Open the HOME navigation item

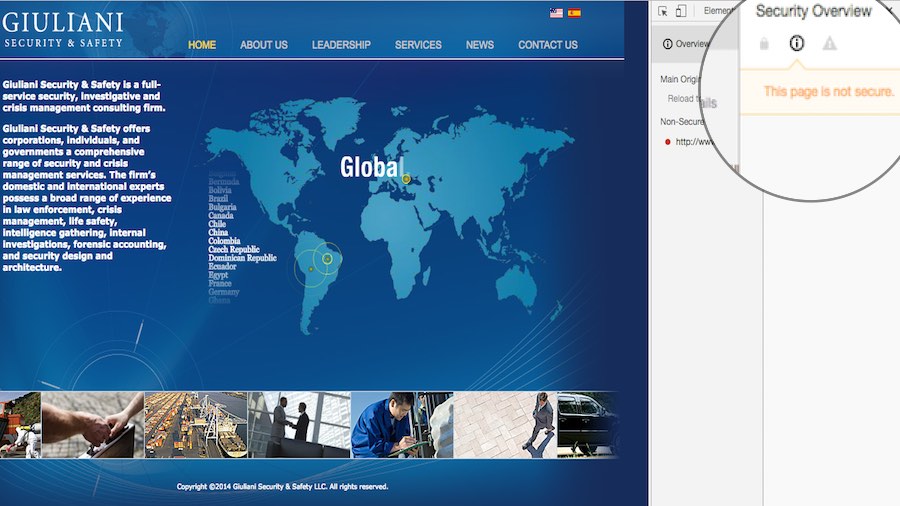pyautogui.click(x=202, y=45)
